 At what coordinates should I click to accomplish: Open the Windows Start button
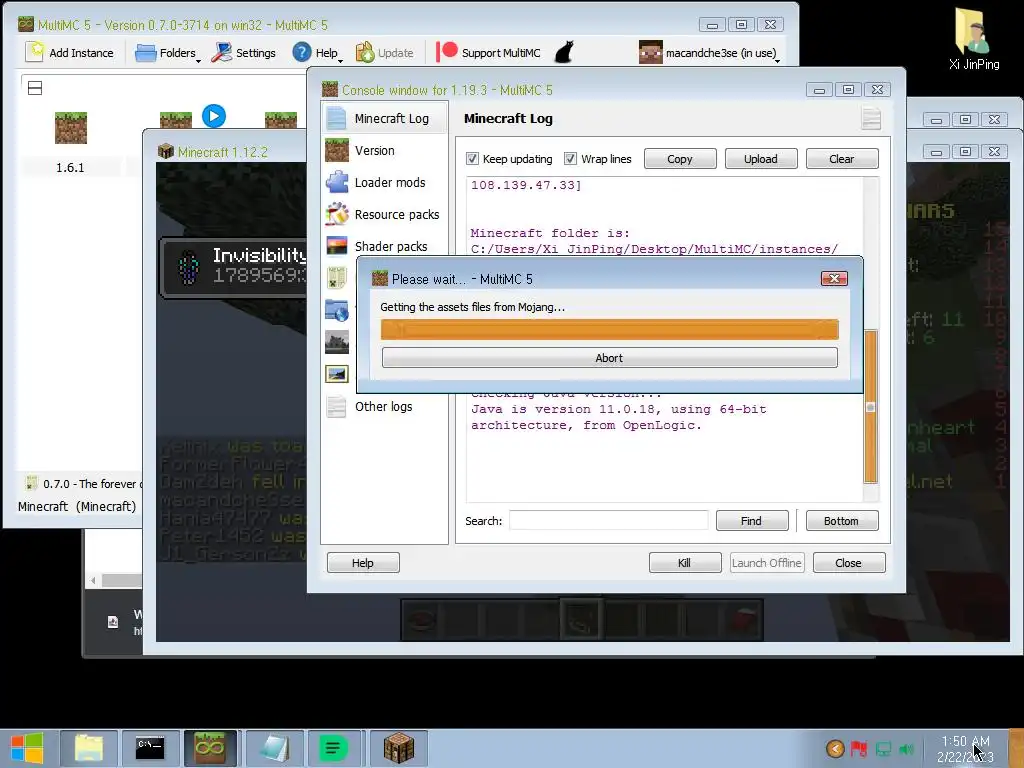tap(27, 748)
